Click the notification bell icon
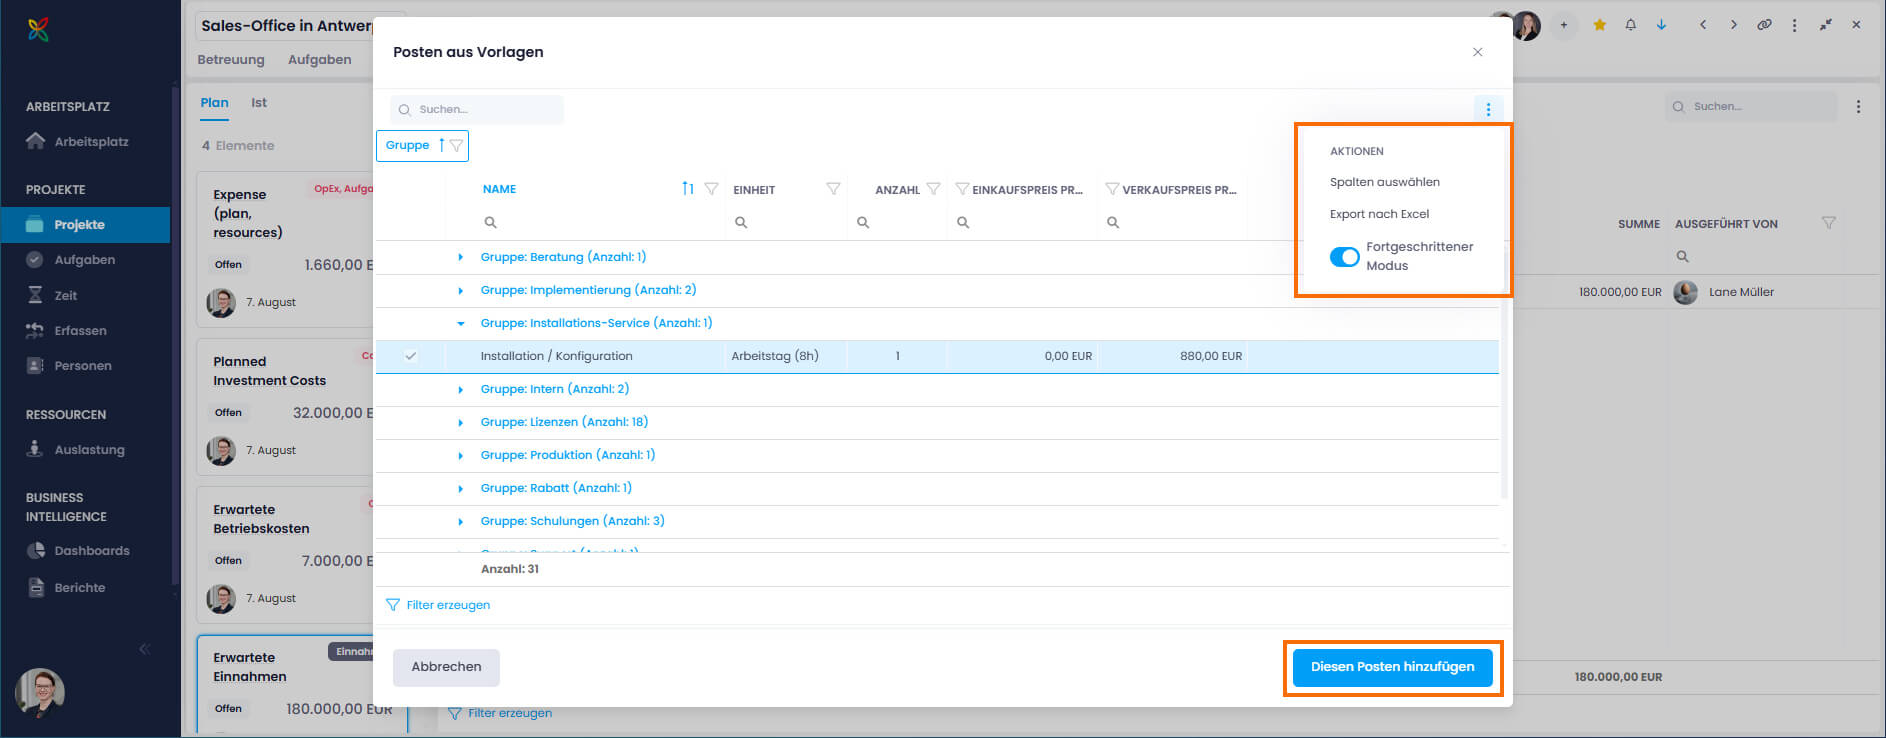 [x=1630, y=25]
